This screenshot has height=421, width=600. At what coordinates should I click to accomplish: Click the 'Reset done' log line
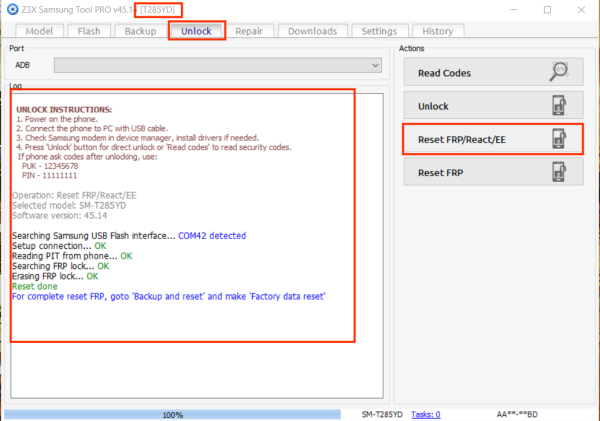35,286
